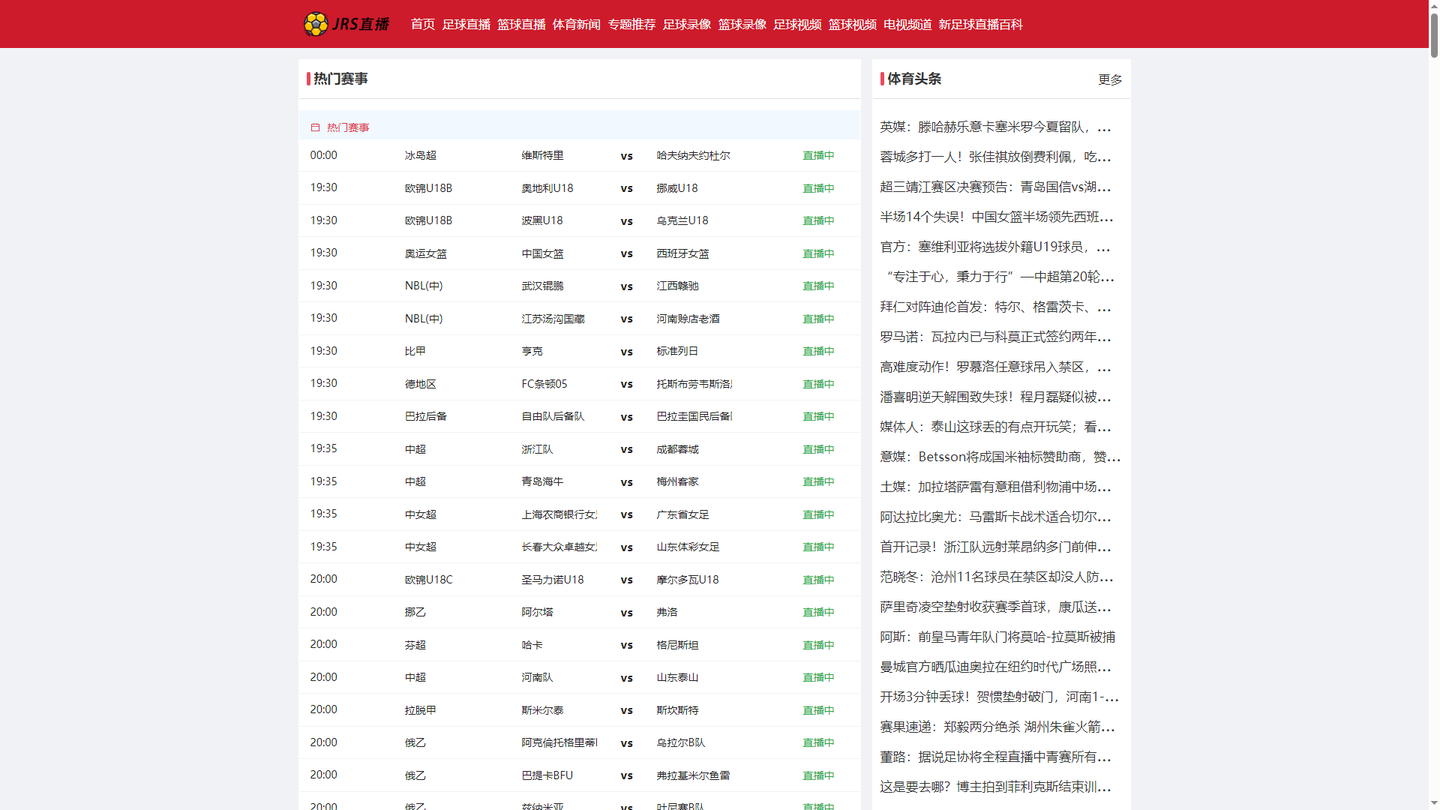Open headline 媒体人：泰山这球丢的有点开玩笑

click(x=996, y=427)
